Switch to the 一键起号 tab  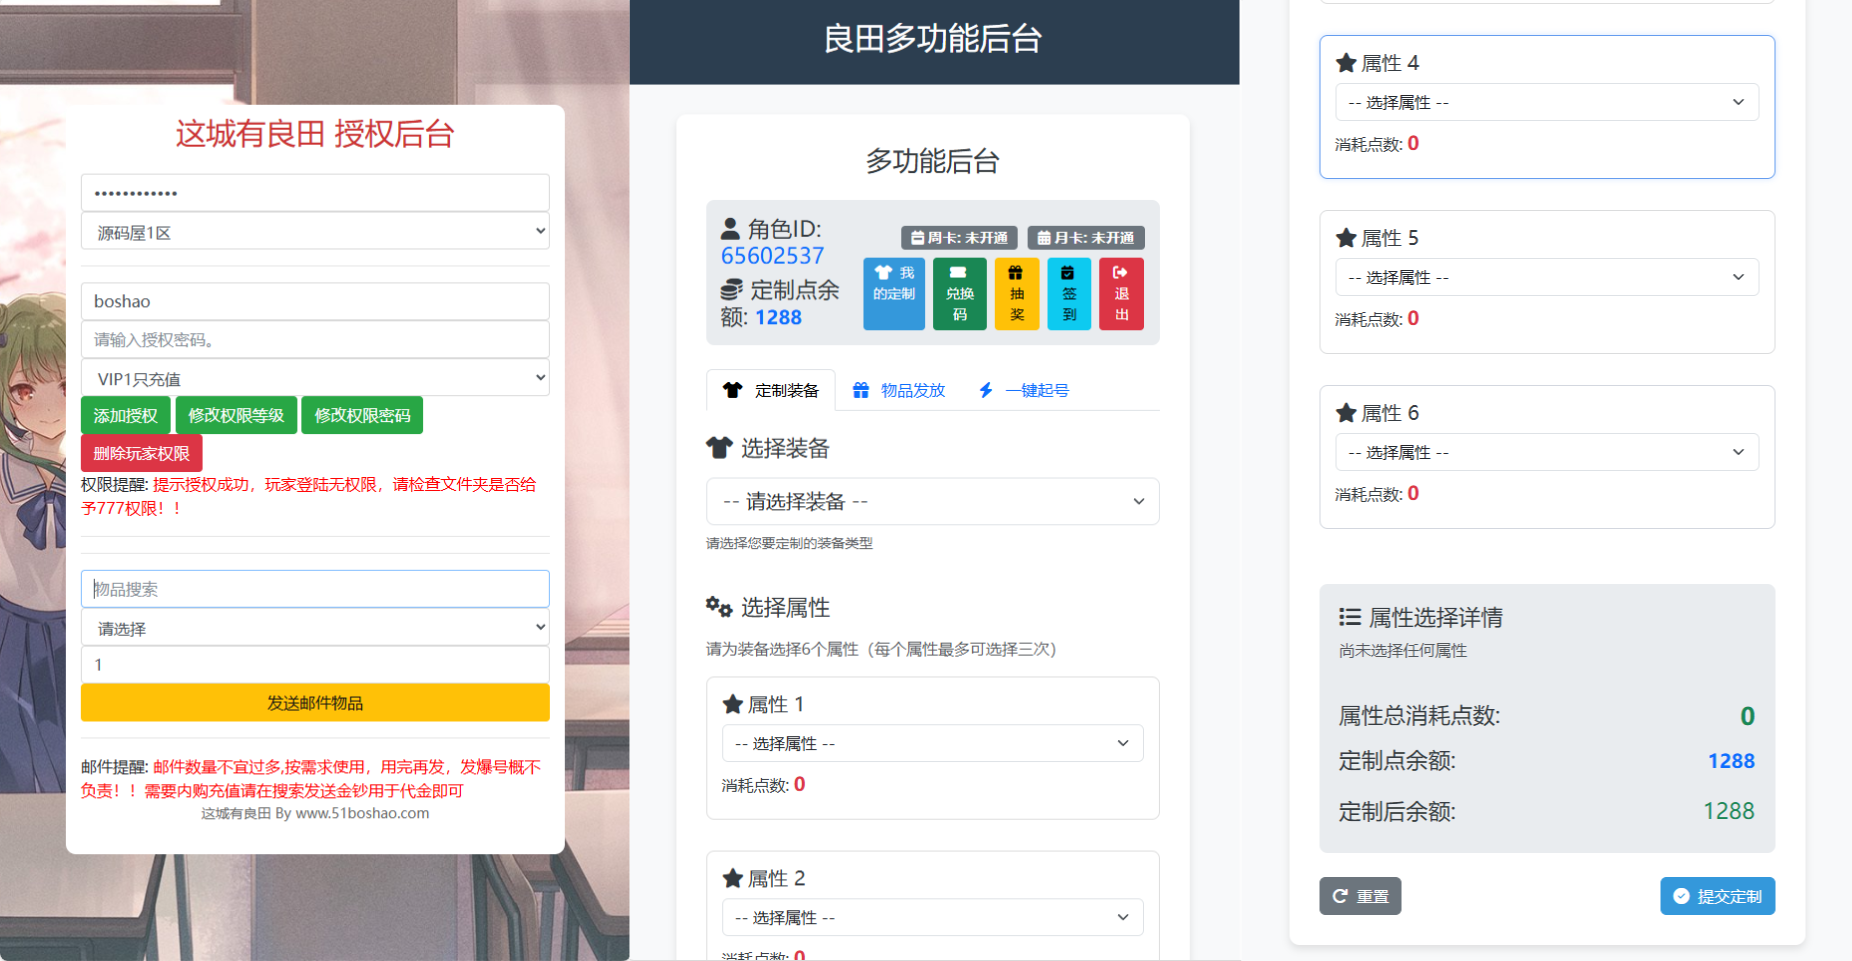(1024, 390)
